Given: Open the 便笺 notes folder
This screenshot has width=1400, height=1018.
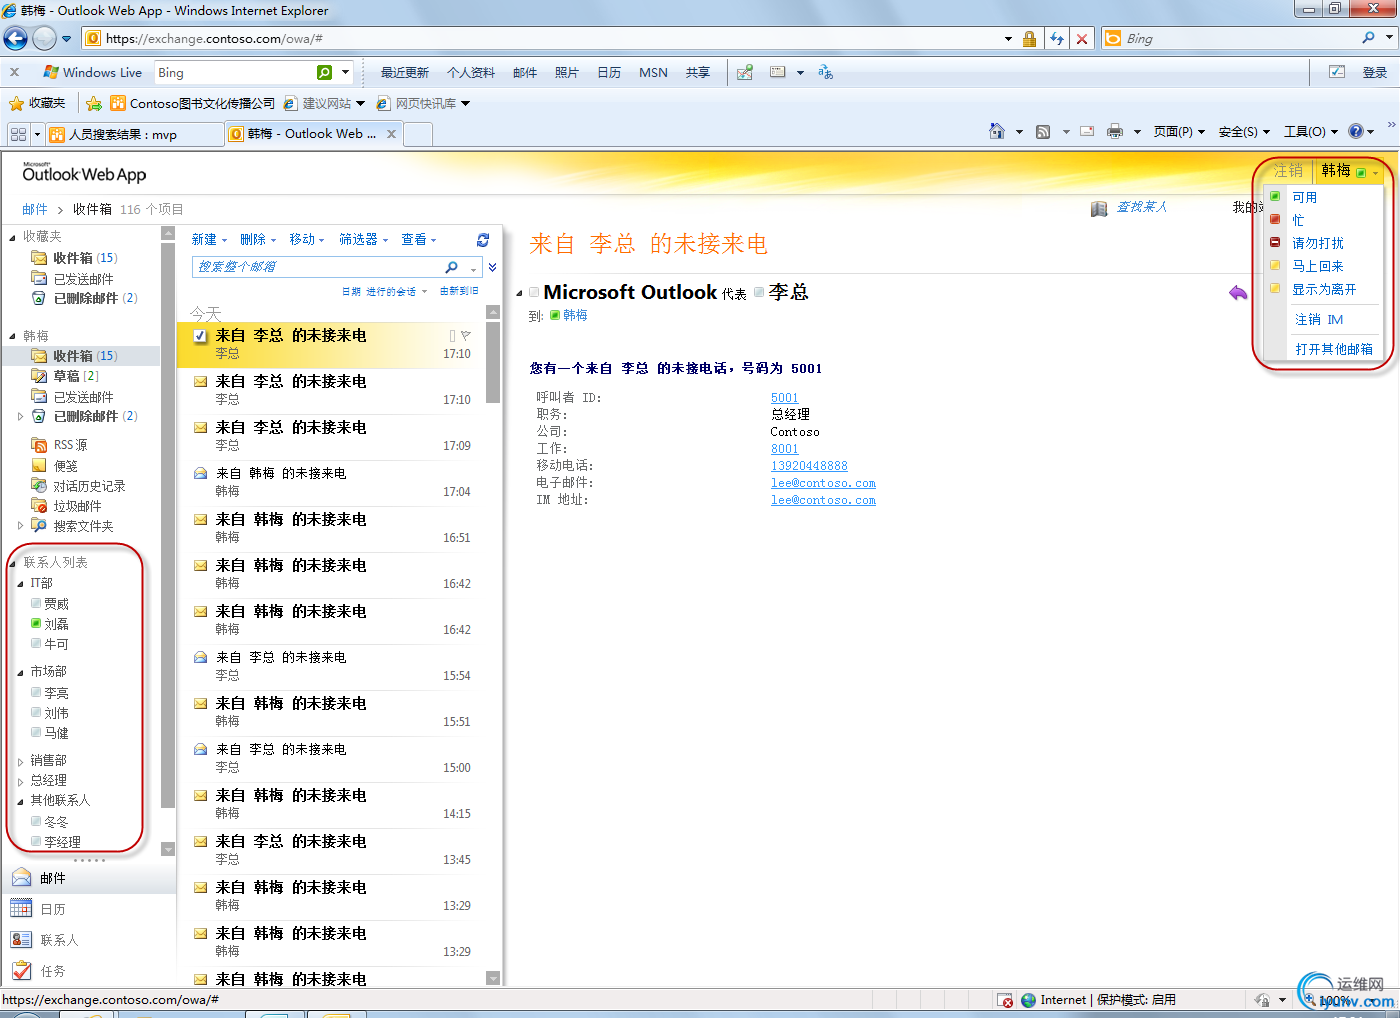Looking at the screenshot, I should (x=54, y=466).
